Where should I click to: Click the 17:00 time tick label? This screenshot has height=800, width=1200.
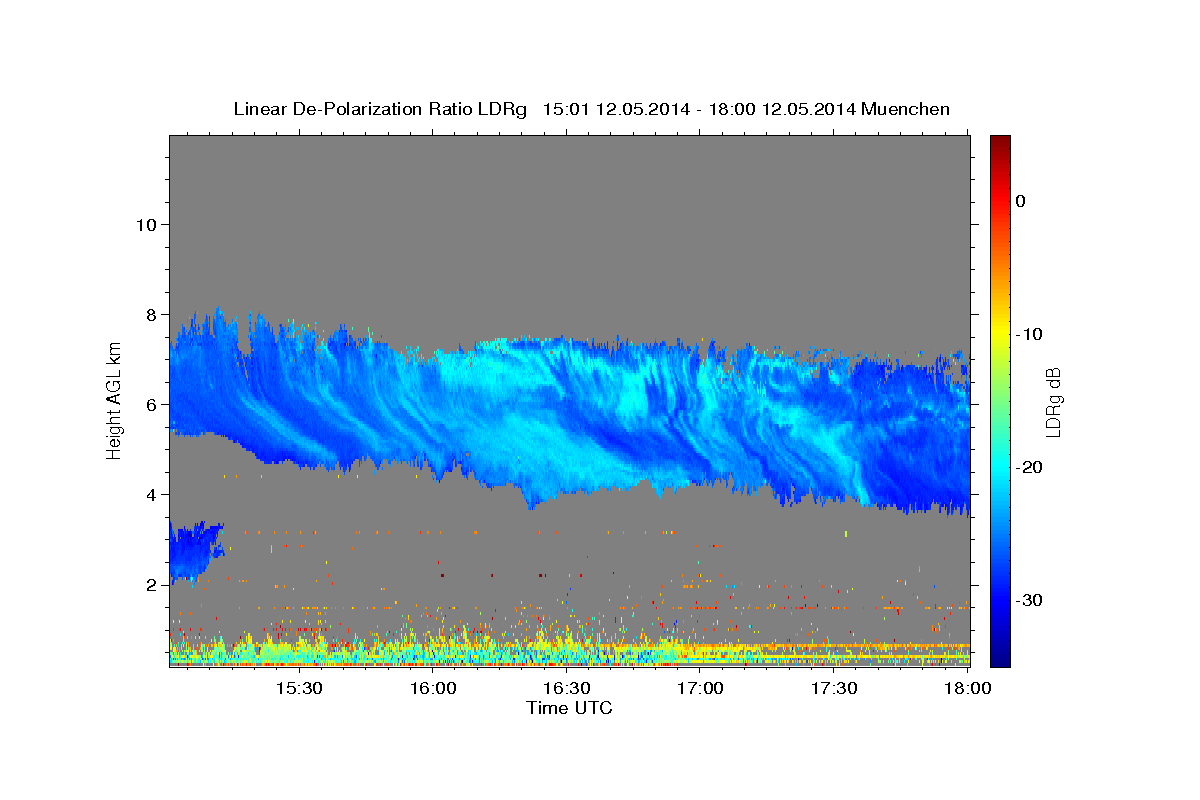pyautogui.click(x=701, y=689)
